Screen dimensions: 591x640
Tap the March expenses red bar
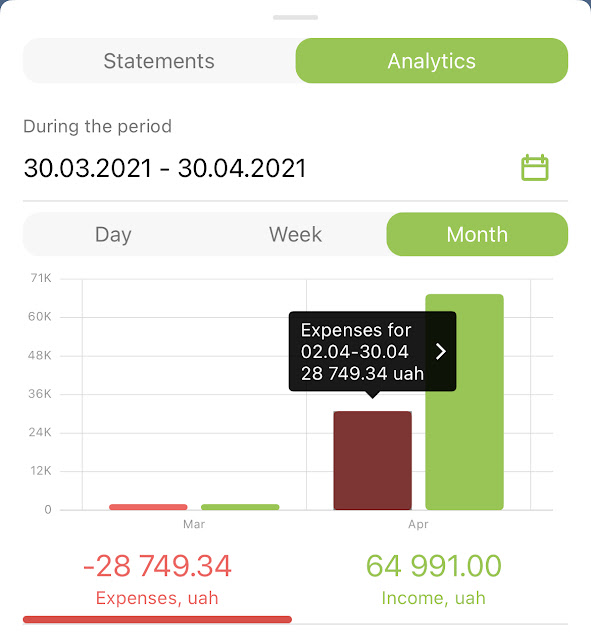[148, 507]
